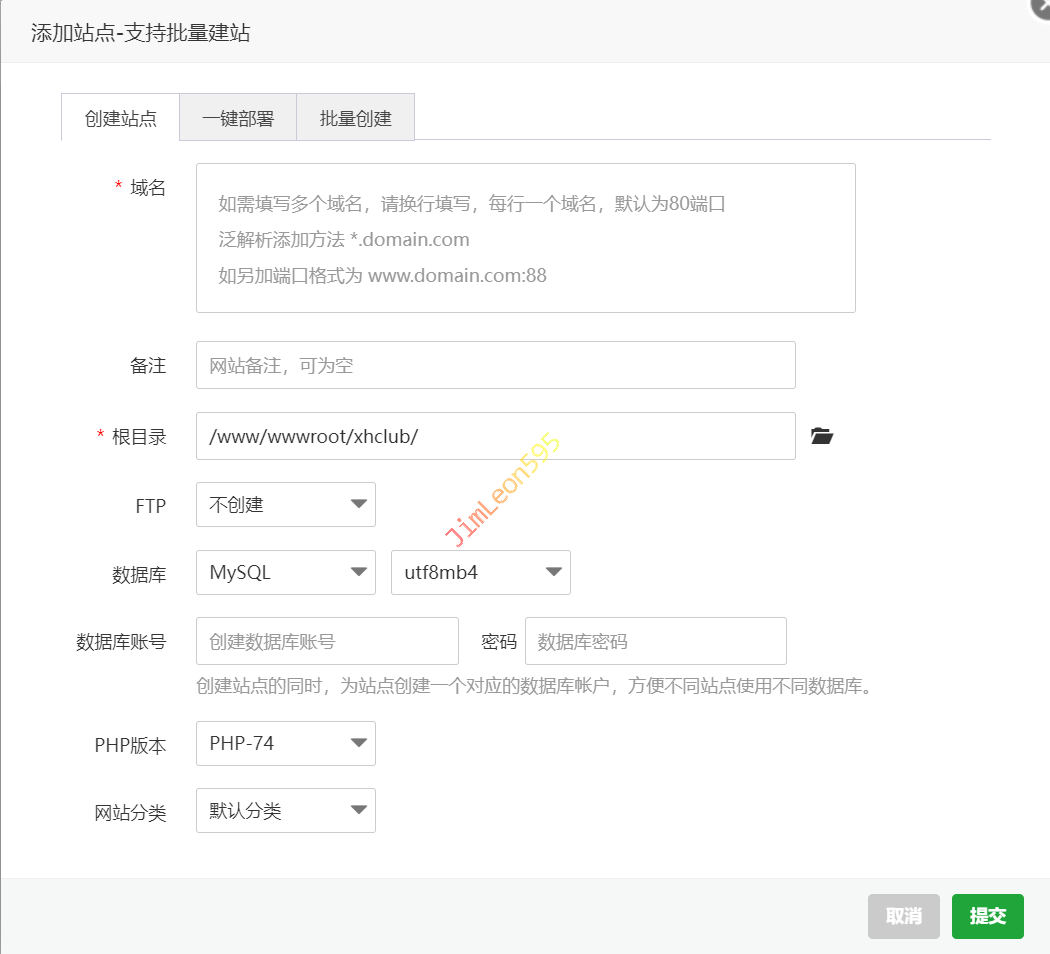Image resolution: width=1050 pixels, height=954 pixels.
Task: Click the 数据库密码 password field
Action: (x=655, y=641)
